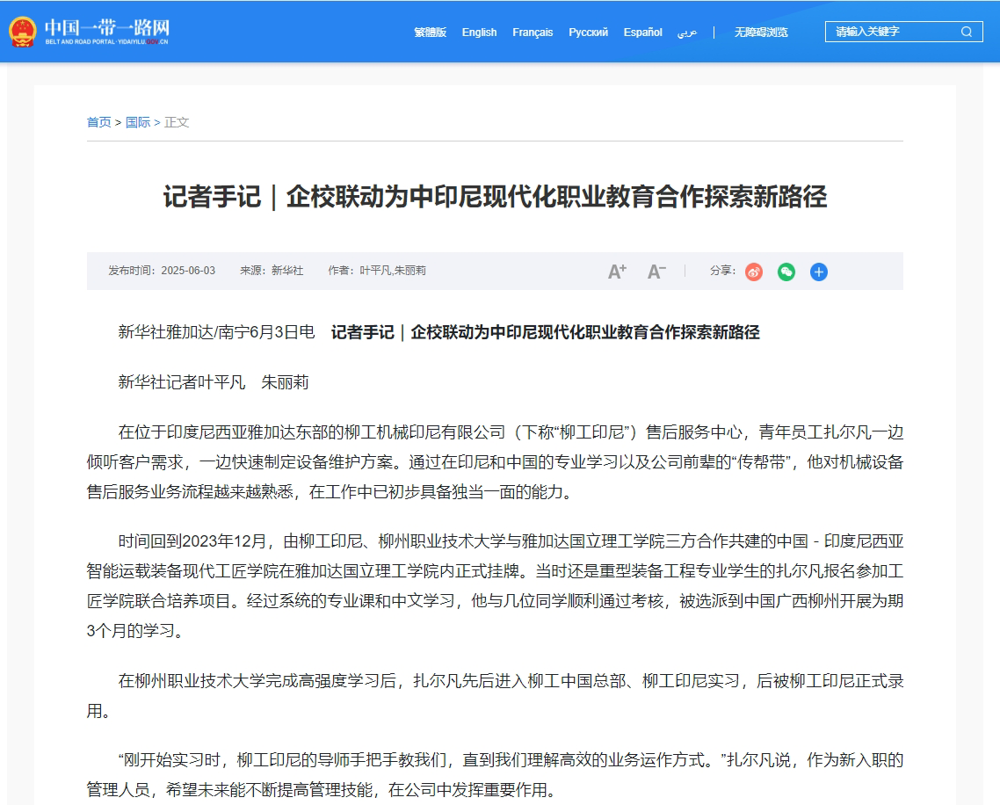Viewport: 1000px width, 805px height.
Task: Open the Belt and Road portal homepage logo
Action: (x=105, y=30)
